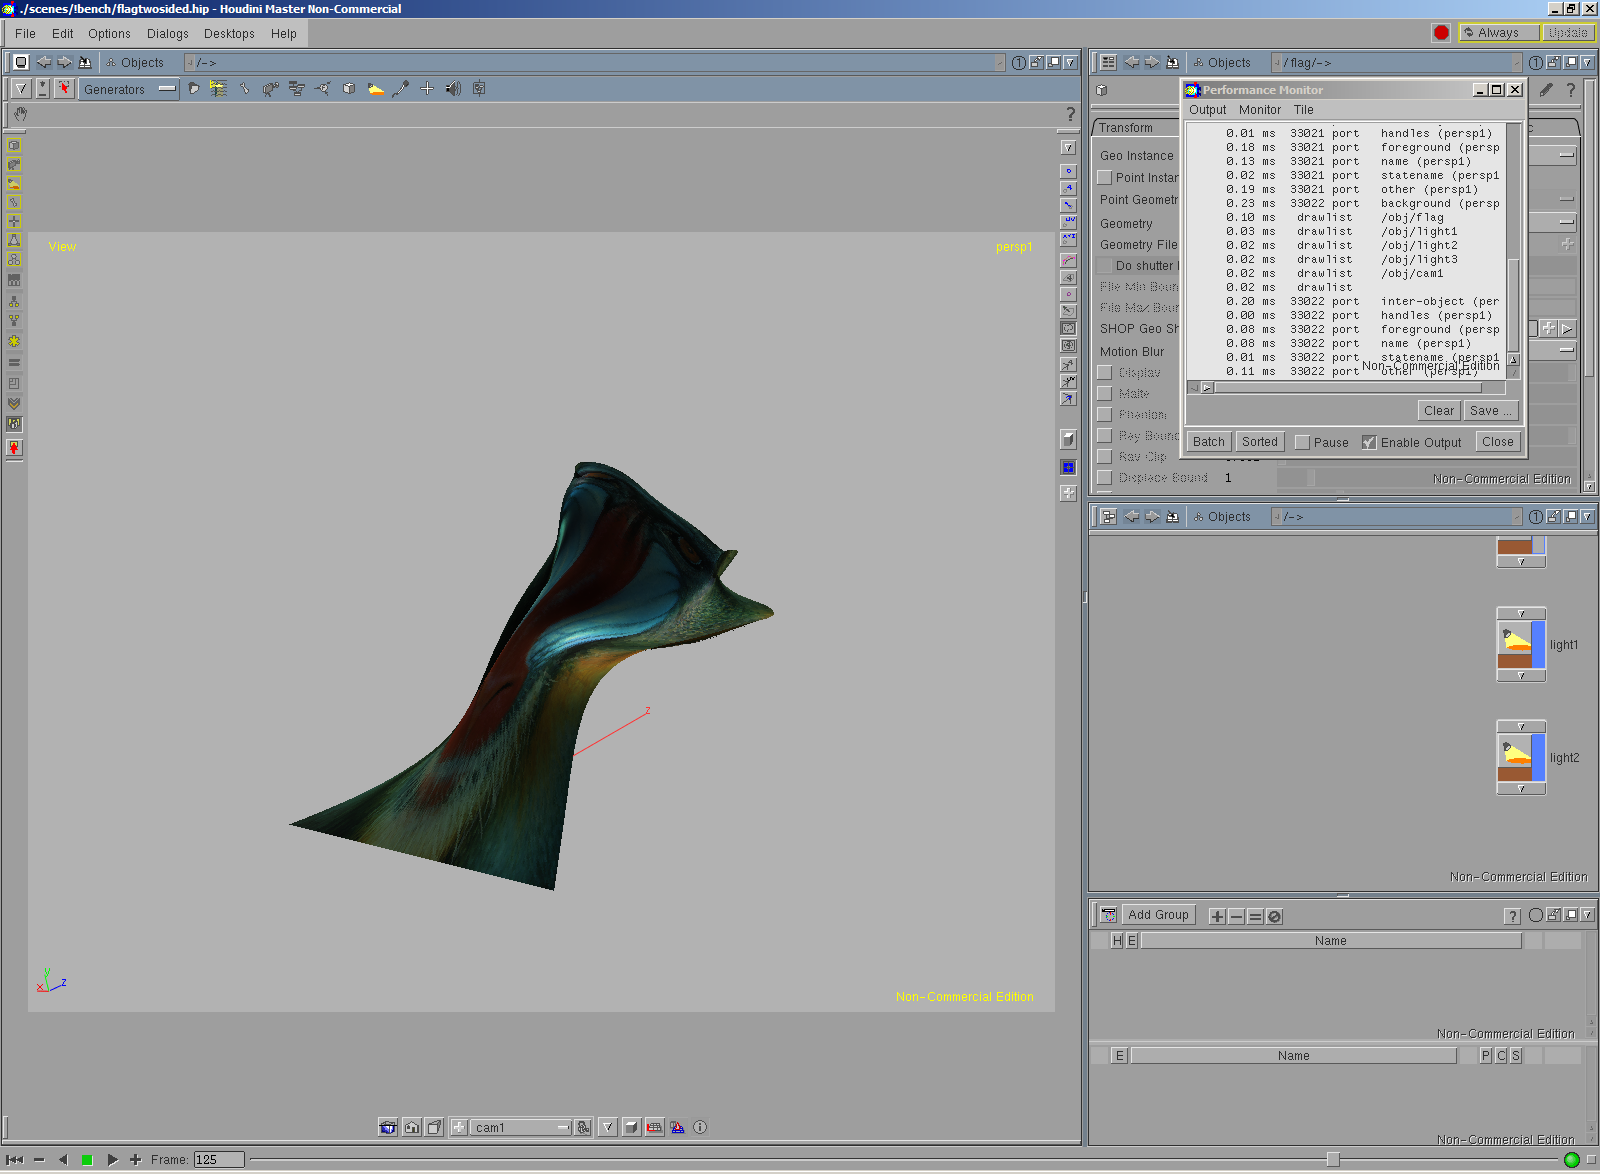
Task: Click the red record button at top
Action: coord(1441,33)
